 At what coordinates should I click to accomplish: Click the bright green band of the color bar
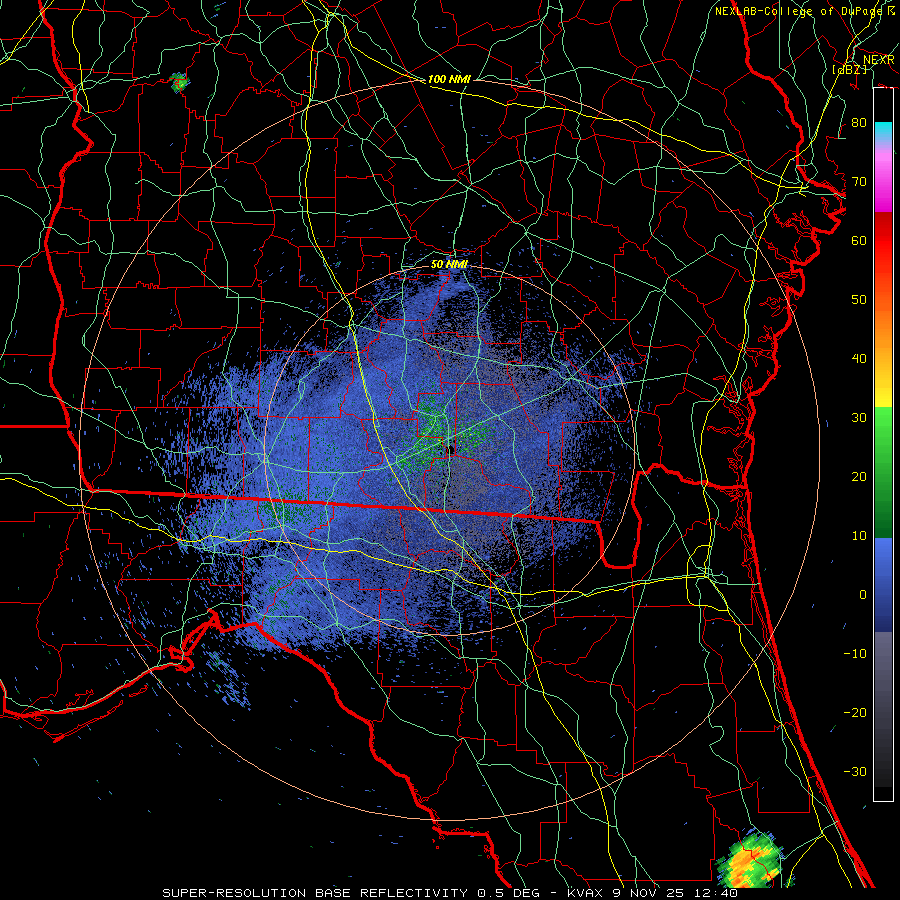tap(883, 436)
